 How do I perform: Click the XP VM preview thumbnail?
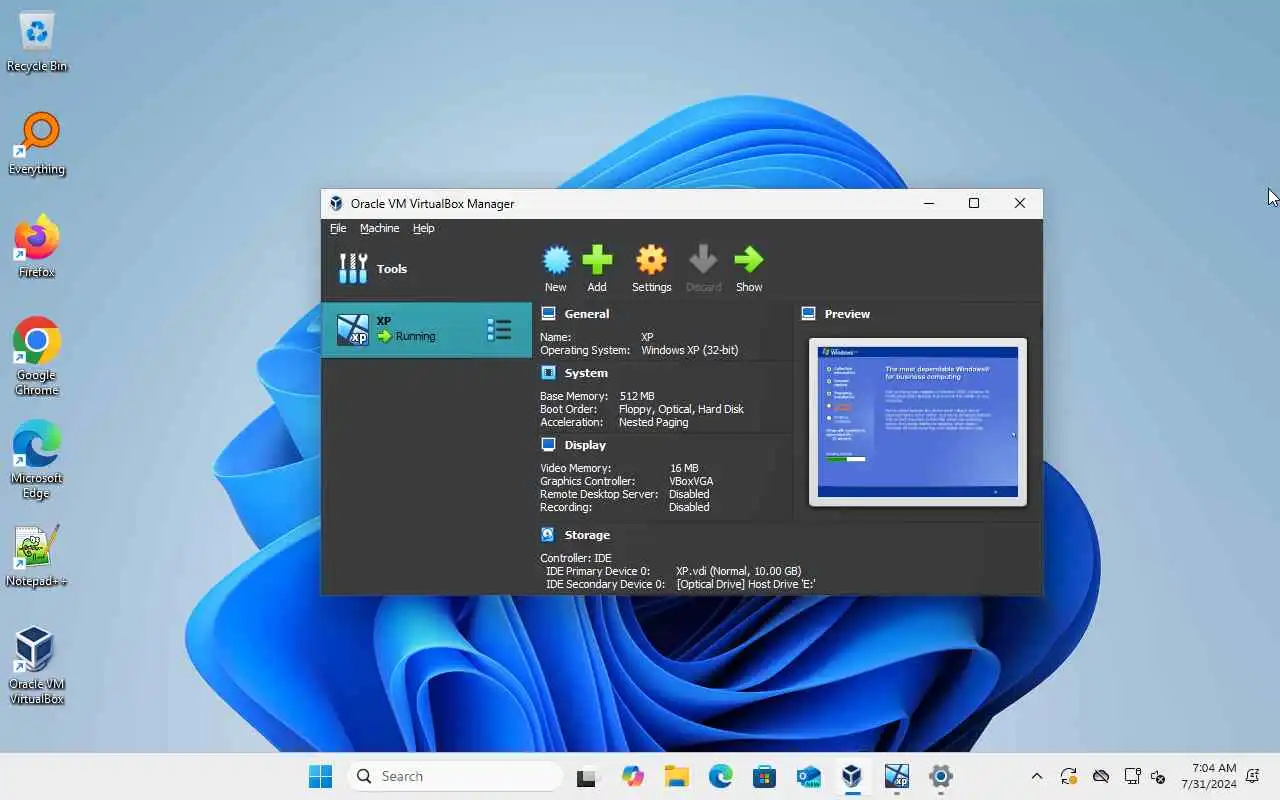[918, 422]
